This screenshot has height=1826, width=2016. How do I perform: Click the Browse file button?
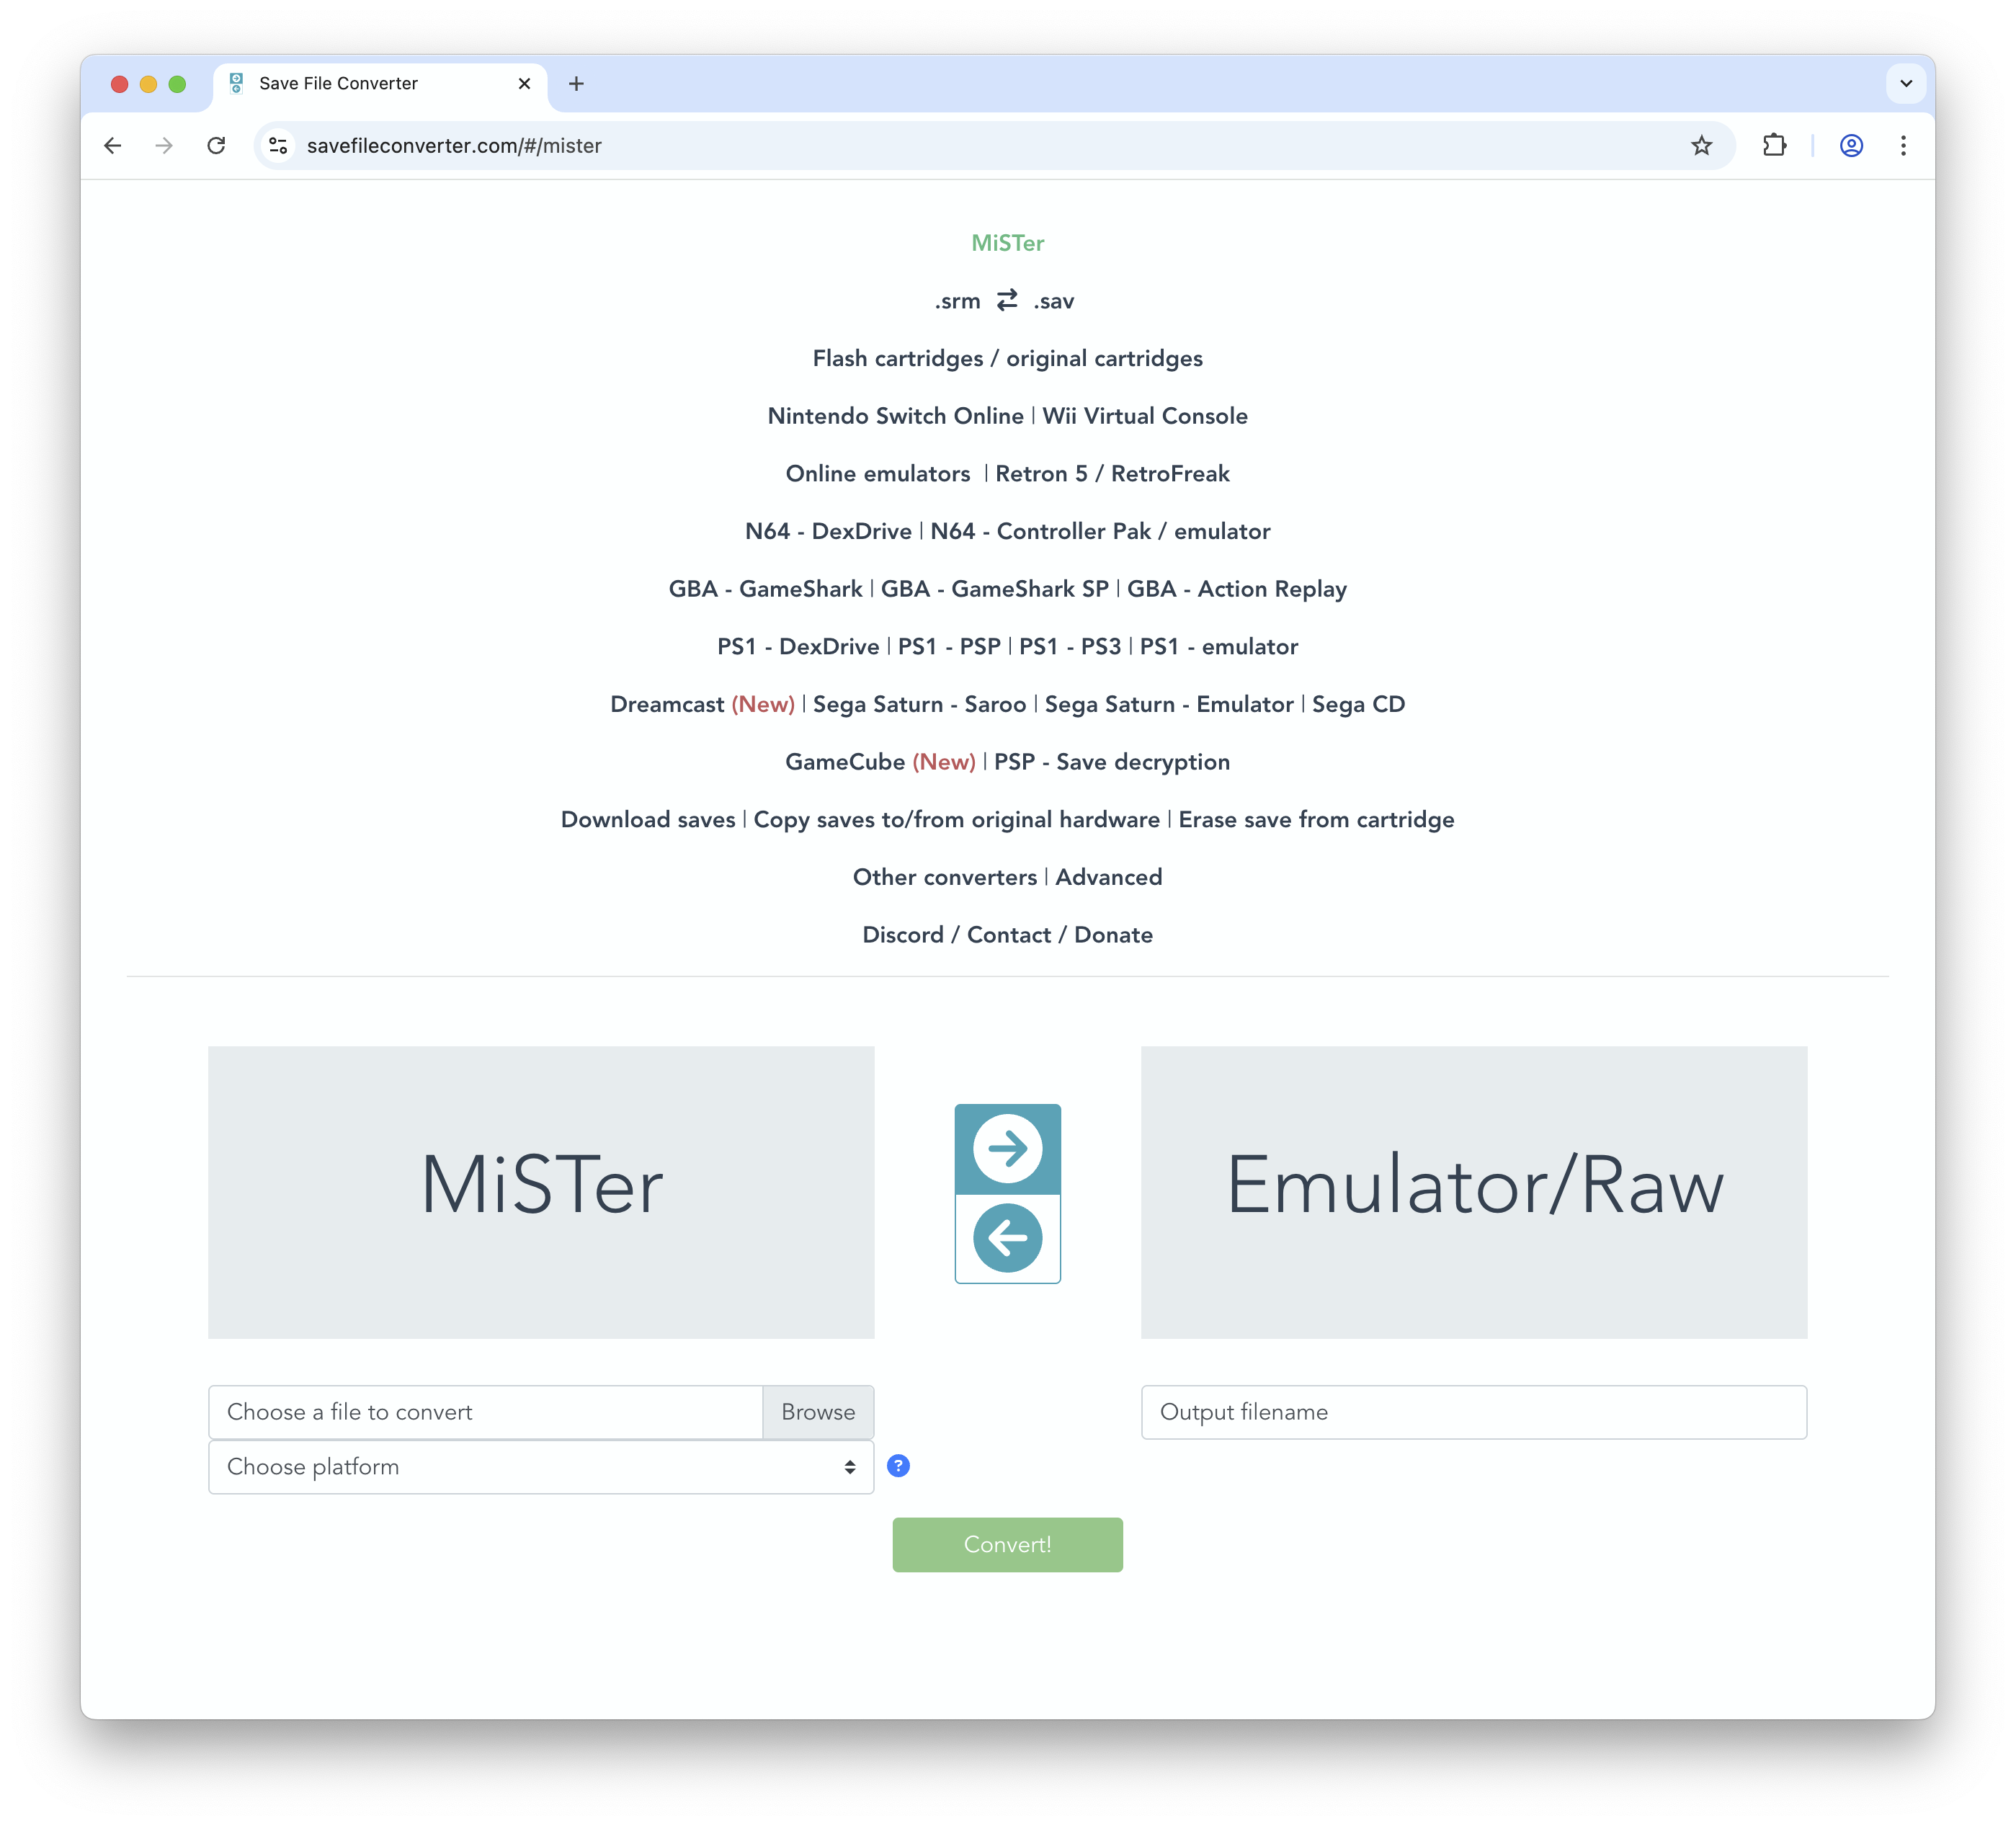(x=817, y=1412)
